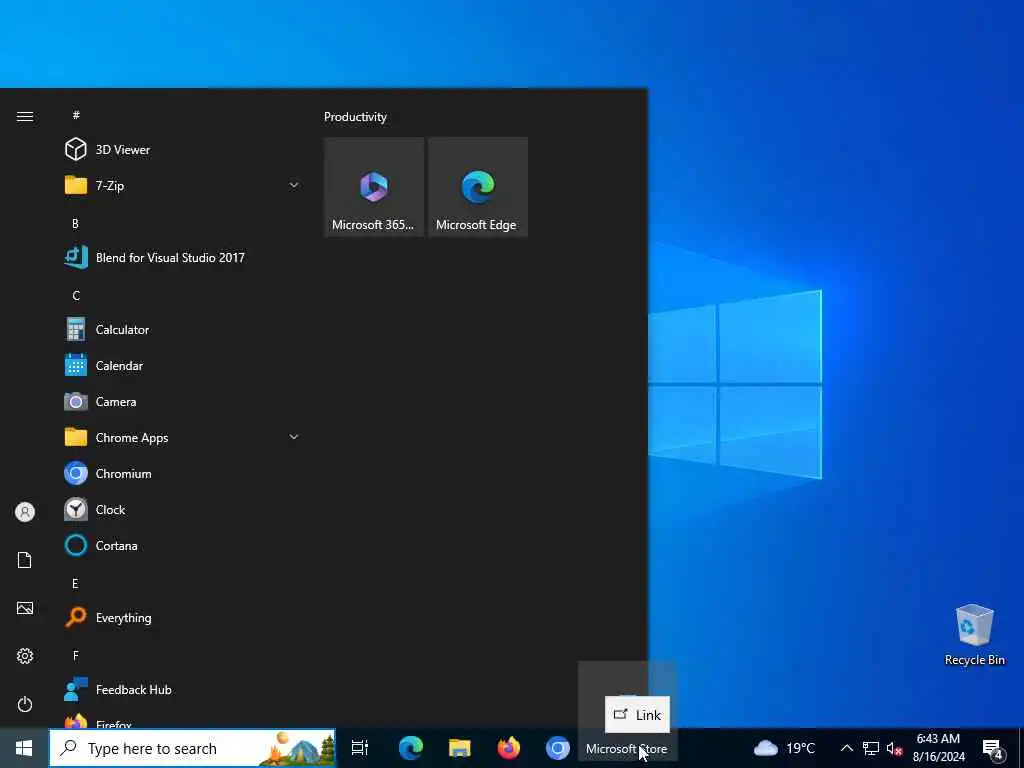Show hidden system tray icons
The image size is (1024, 768).
click(x=846, y=748)
